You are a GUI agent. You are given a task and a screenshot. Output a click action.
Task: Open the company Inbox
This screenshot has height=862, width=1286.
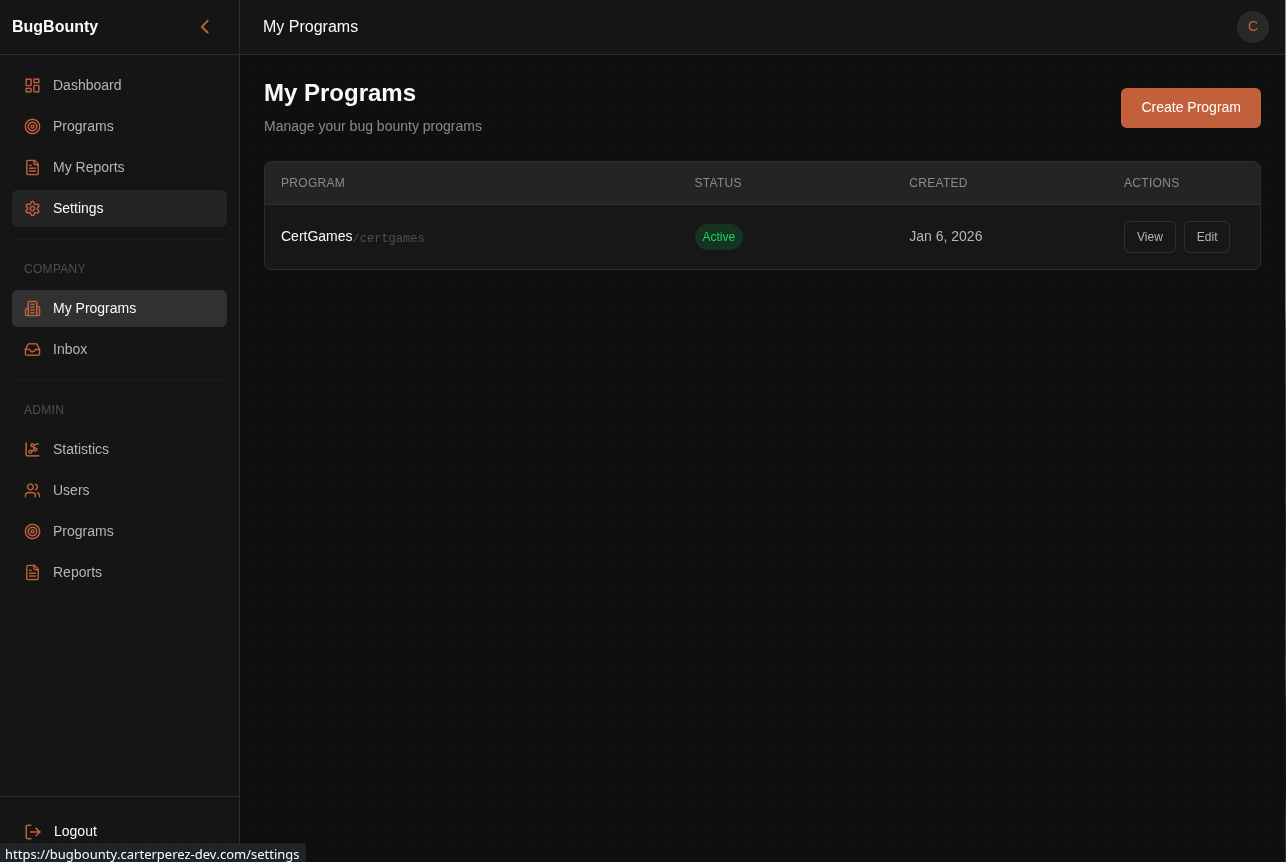119,350
